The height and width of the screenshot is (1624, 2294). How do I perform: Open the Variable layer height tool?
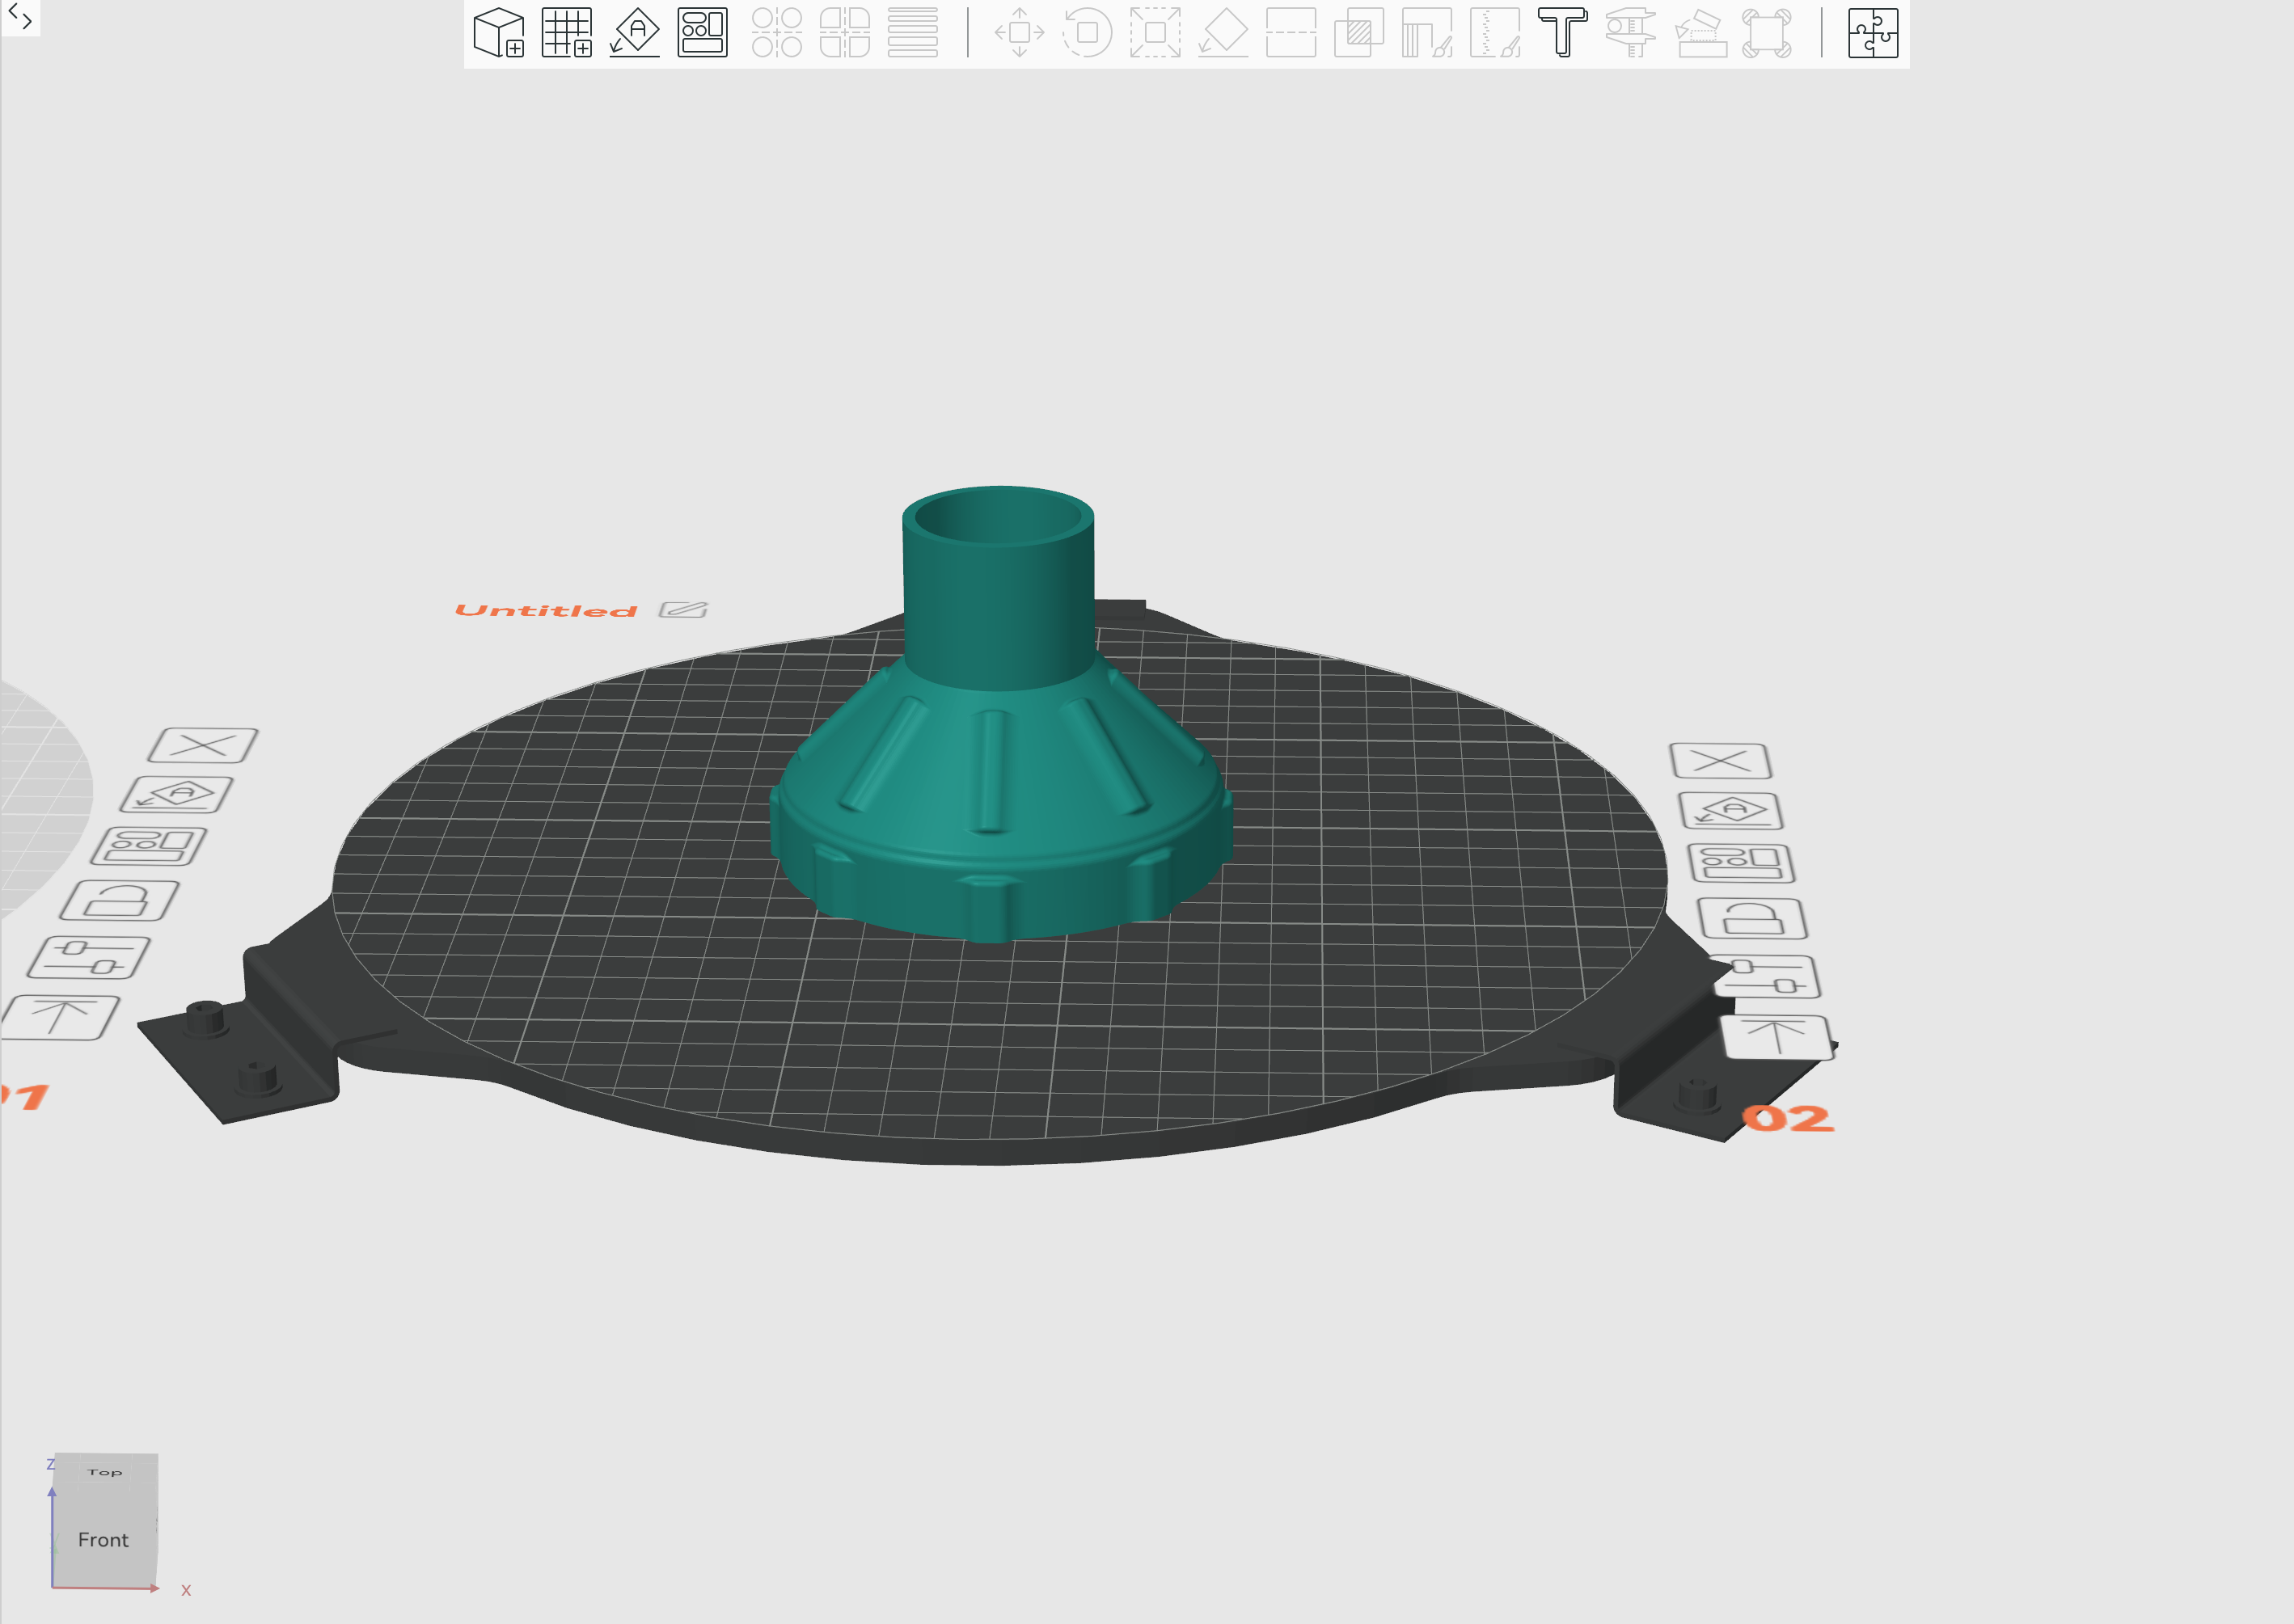point(913,33)
